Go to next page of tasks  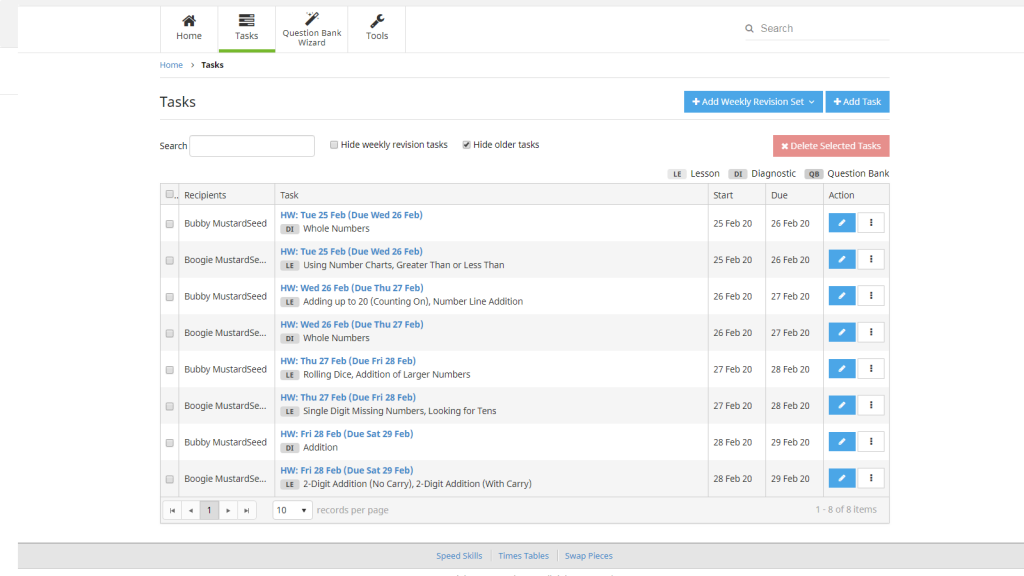[x=228, y=510]
